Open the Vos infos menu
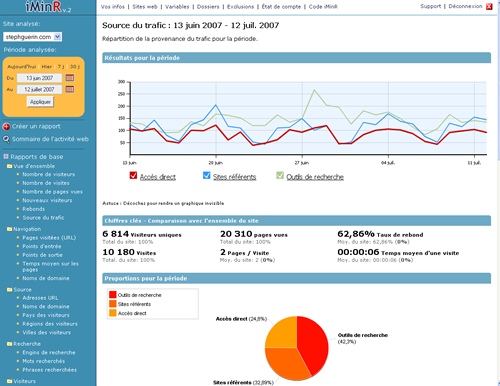 pyautogui.click(x=113, y=7)
